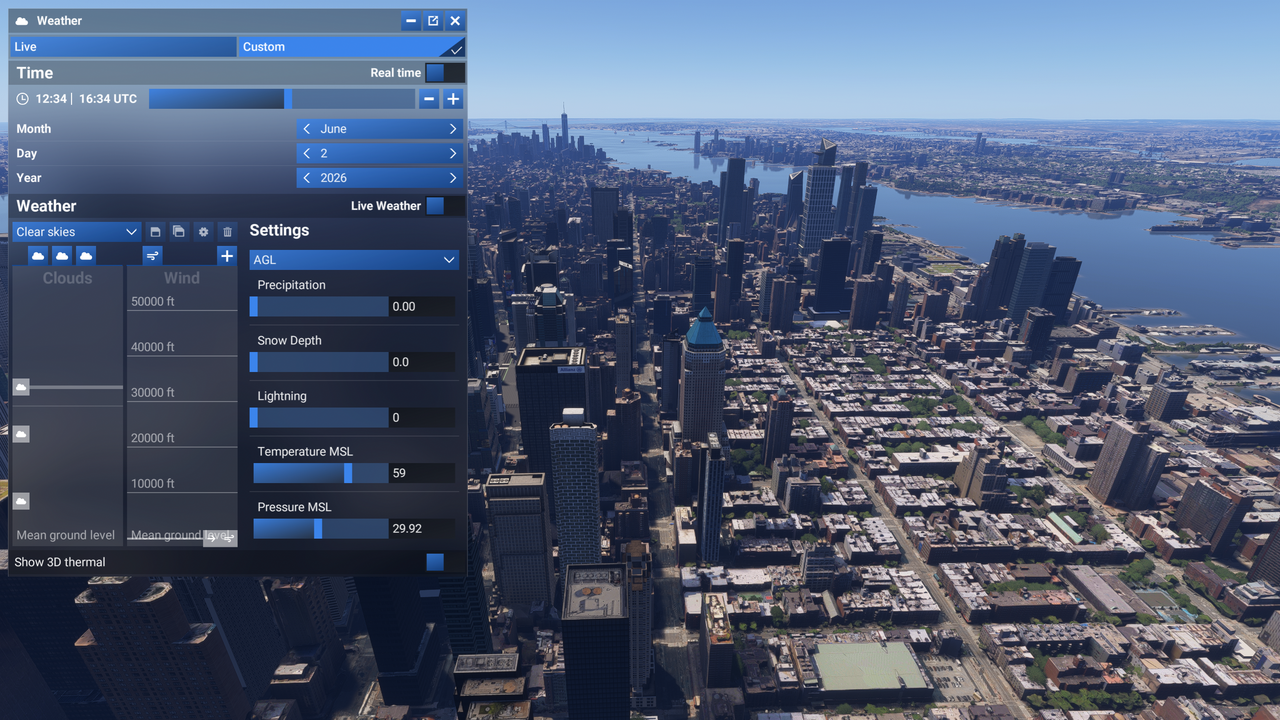The image size is (1280, 720).
Task: Click the Snow Depth value field 0.0
Action: (x=423, y=362)
